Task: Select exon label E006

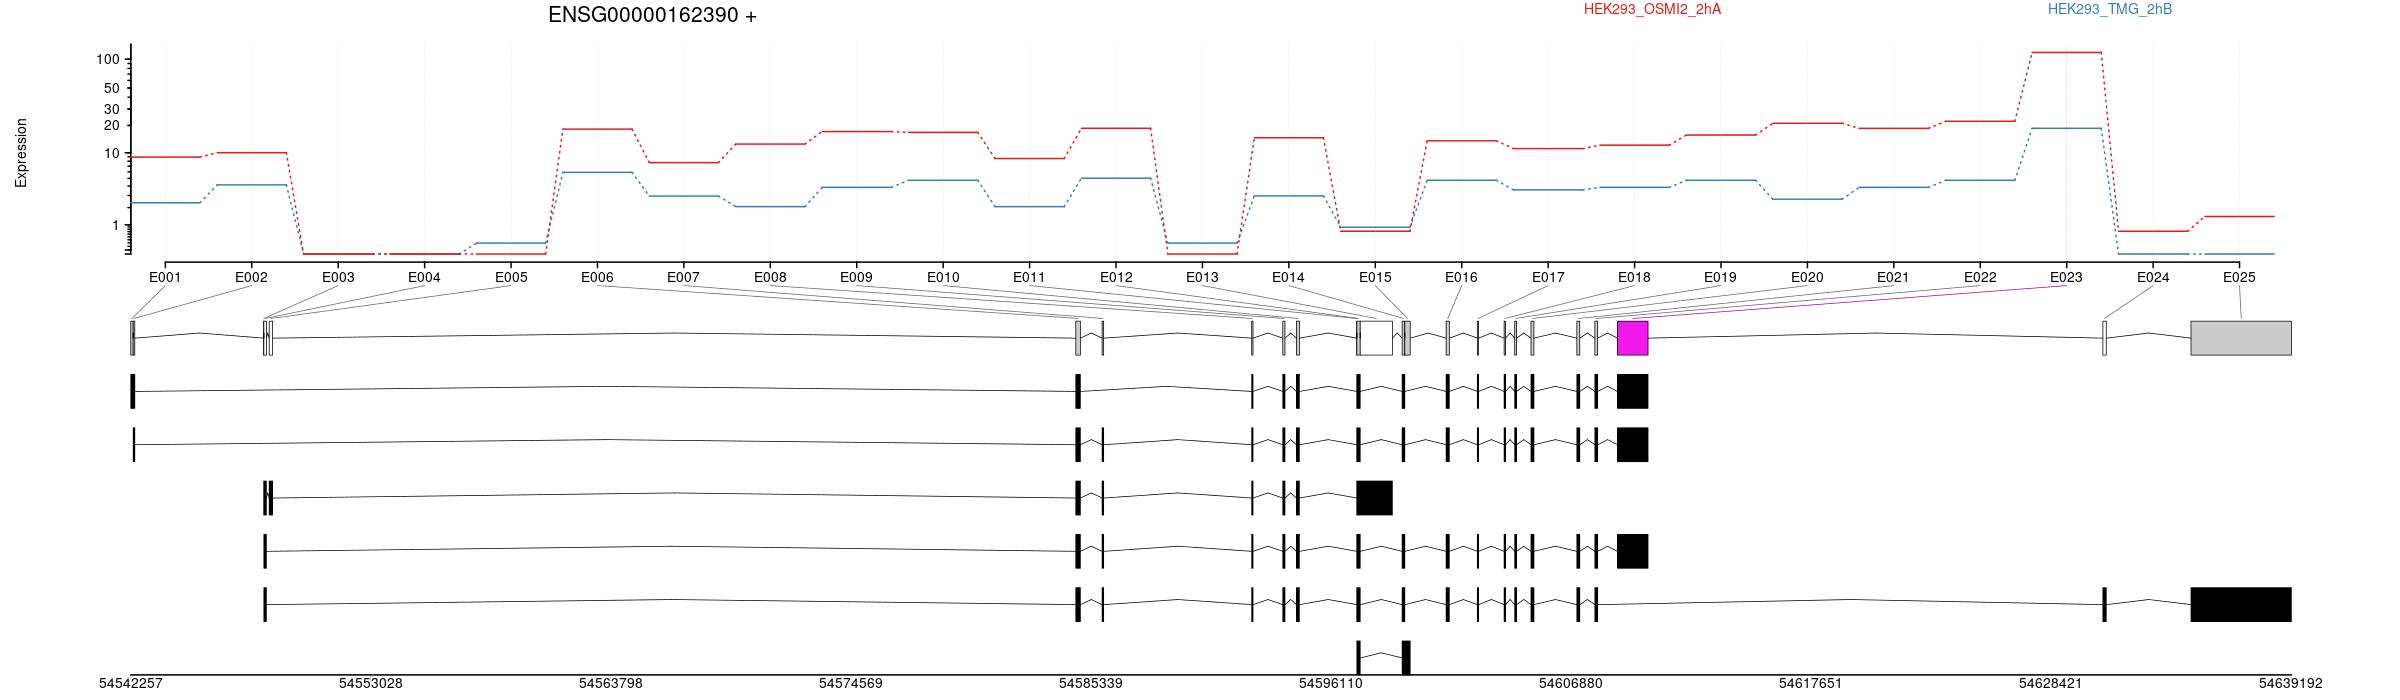Action: point(597,277)
